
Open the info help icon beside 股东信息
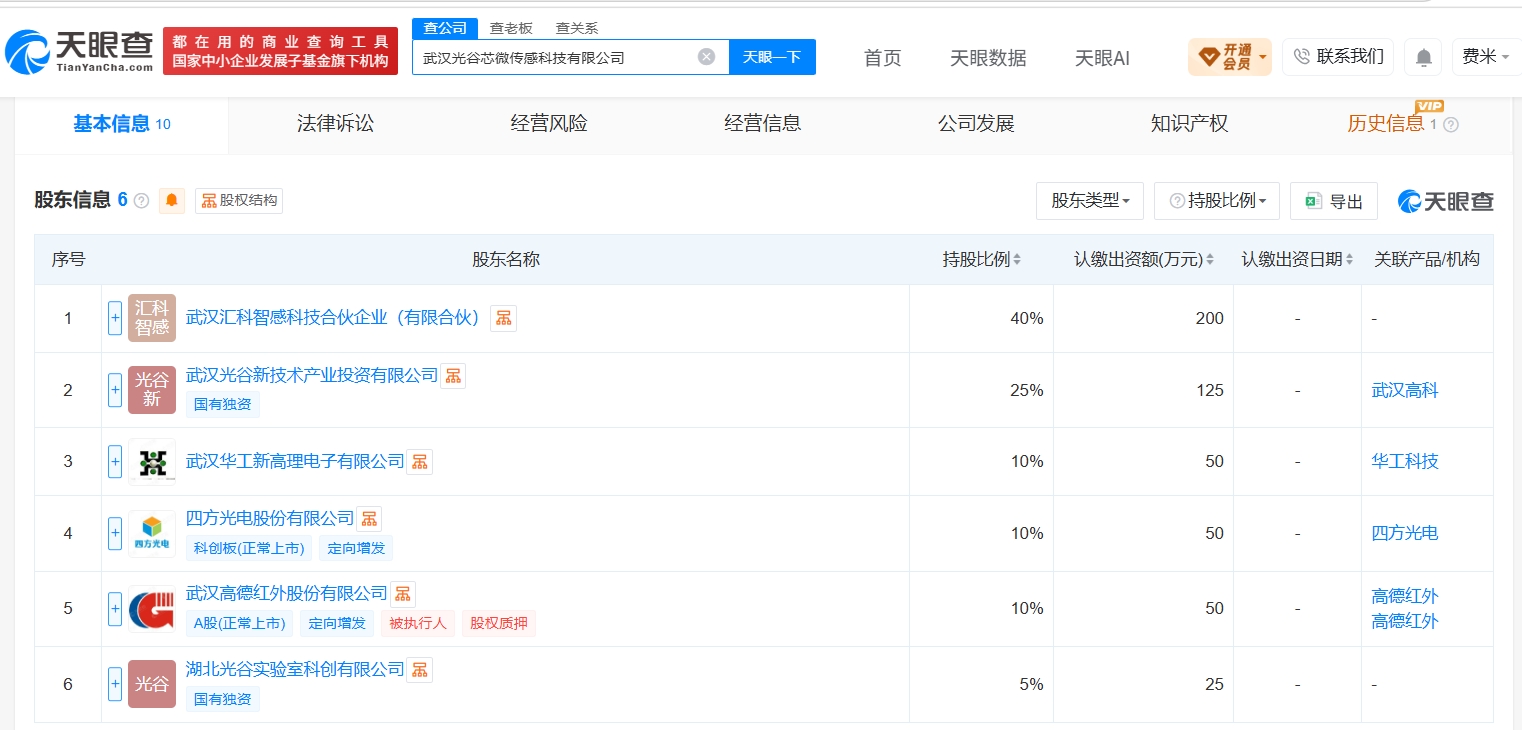coord(142,201)
